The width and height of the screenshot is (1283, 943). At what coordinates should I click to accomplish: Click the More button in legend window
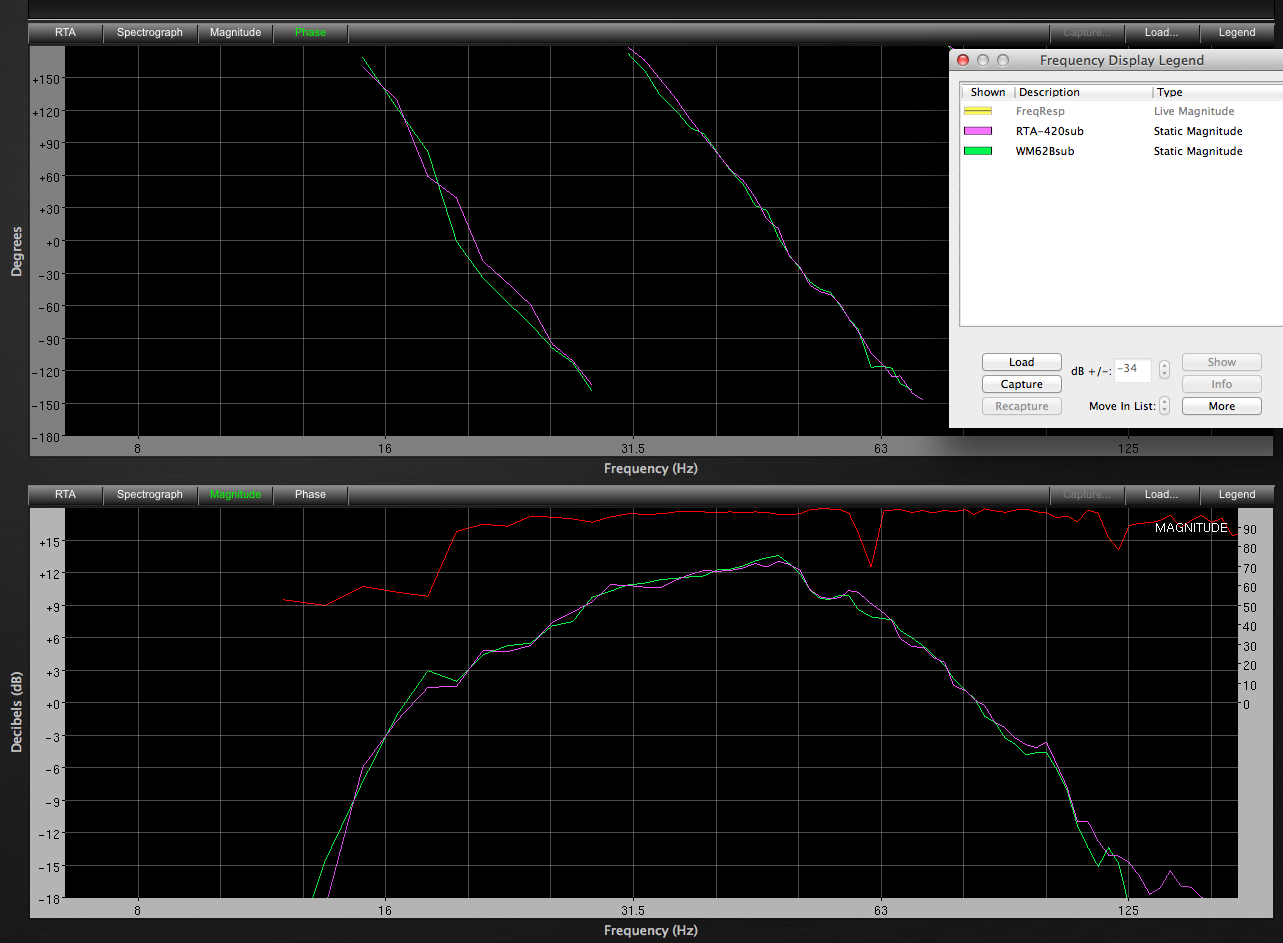click(1222, 406)
